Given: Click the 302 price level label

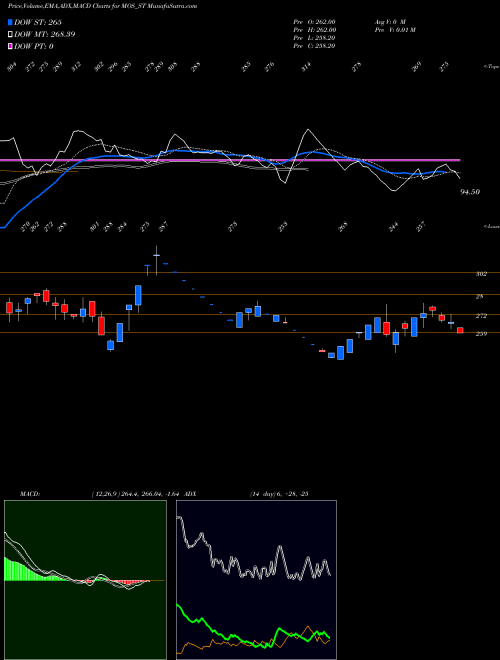Looking at the screenshot, I should coord(481,274).
